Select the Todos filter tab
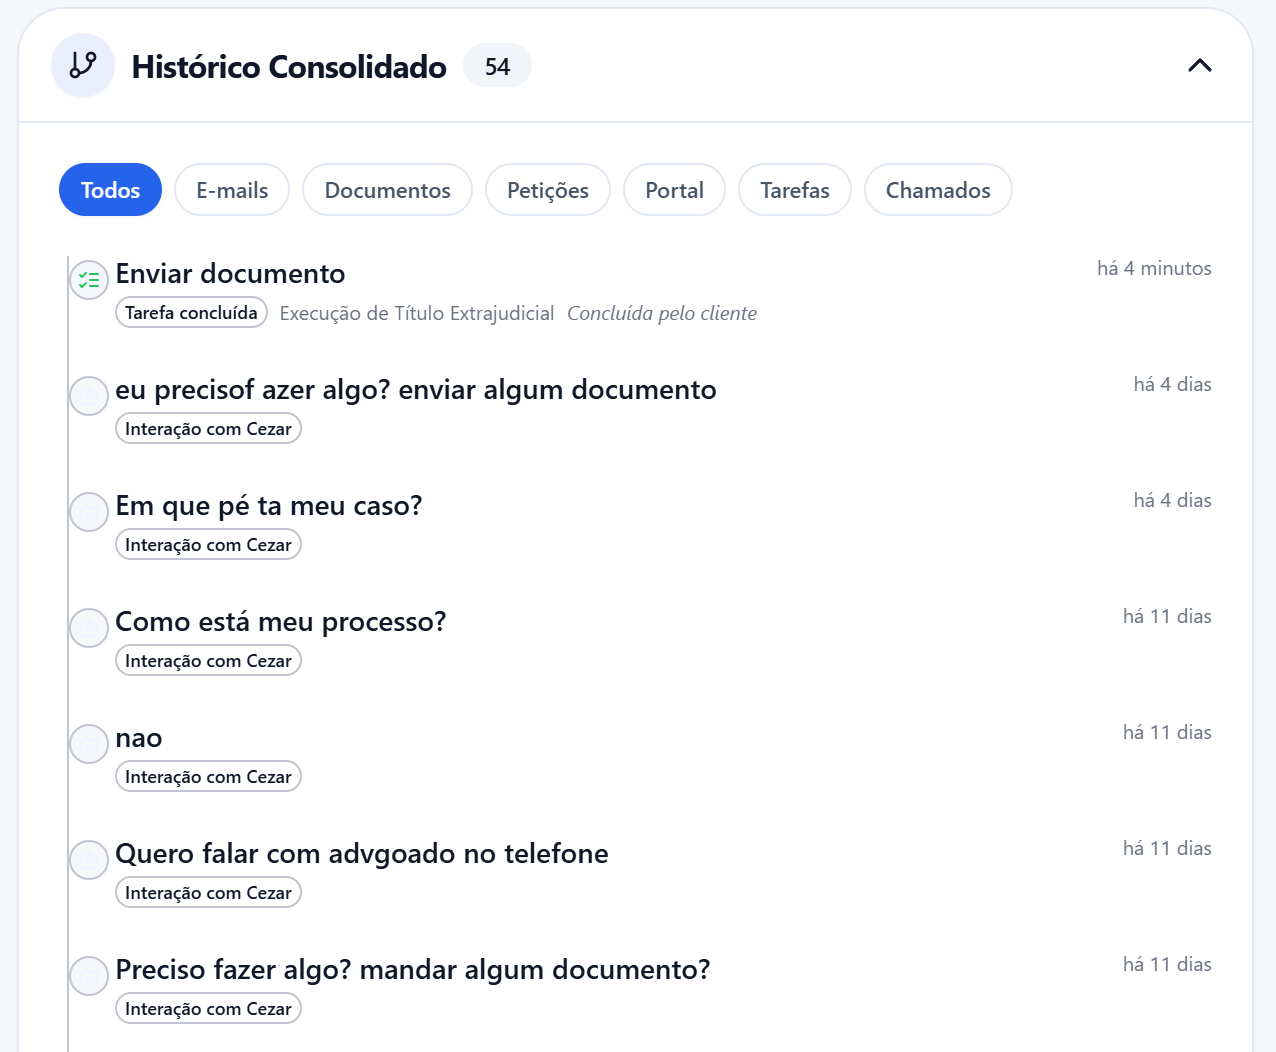1276x1052 pixels. 110,190
